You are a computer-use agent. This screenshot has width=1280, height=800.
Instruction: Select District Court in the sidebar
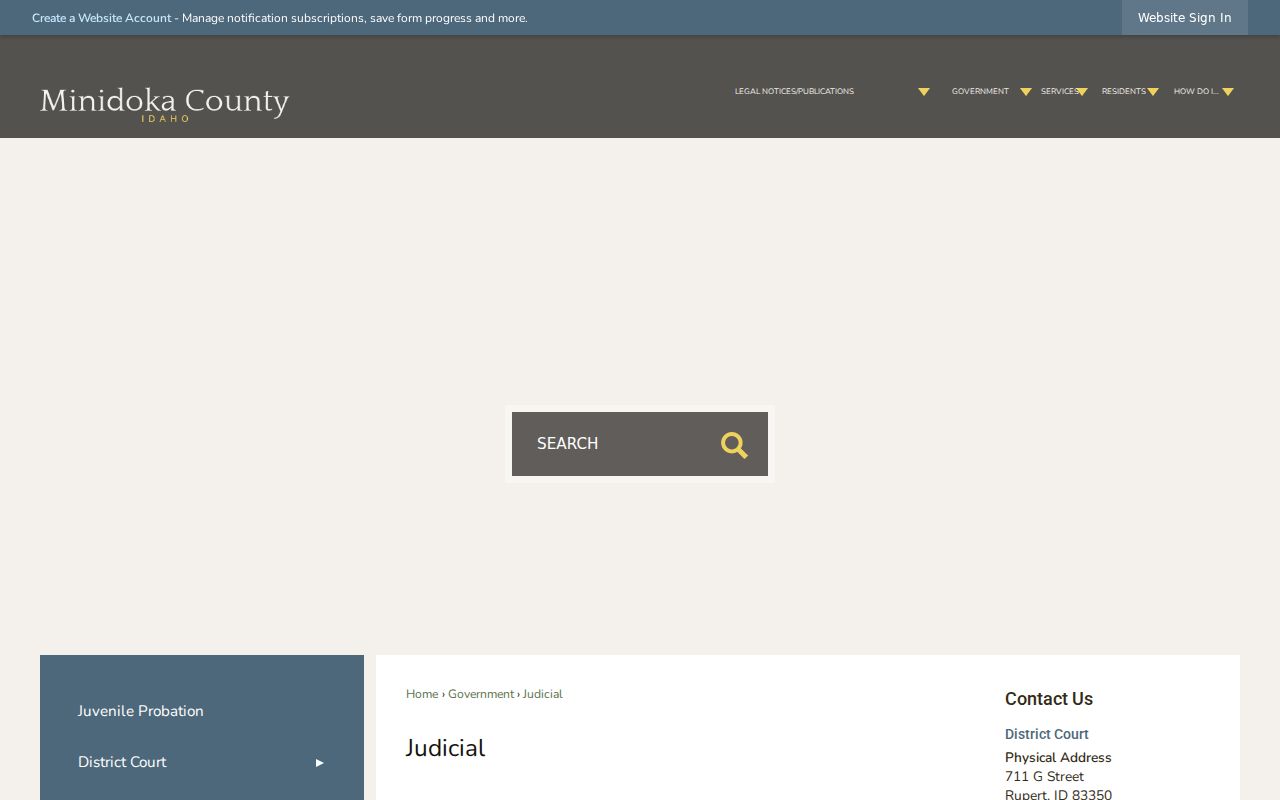122,762
